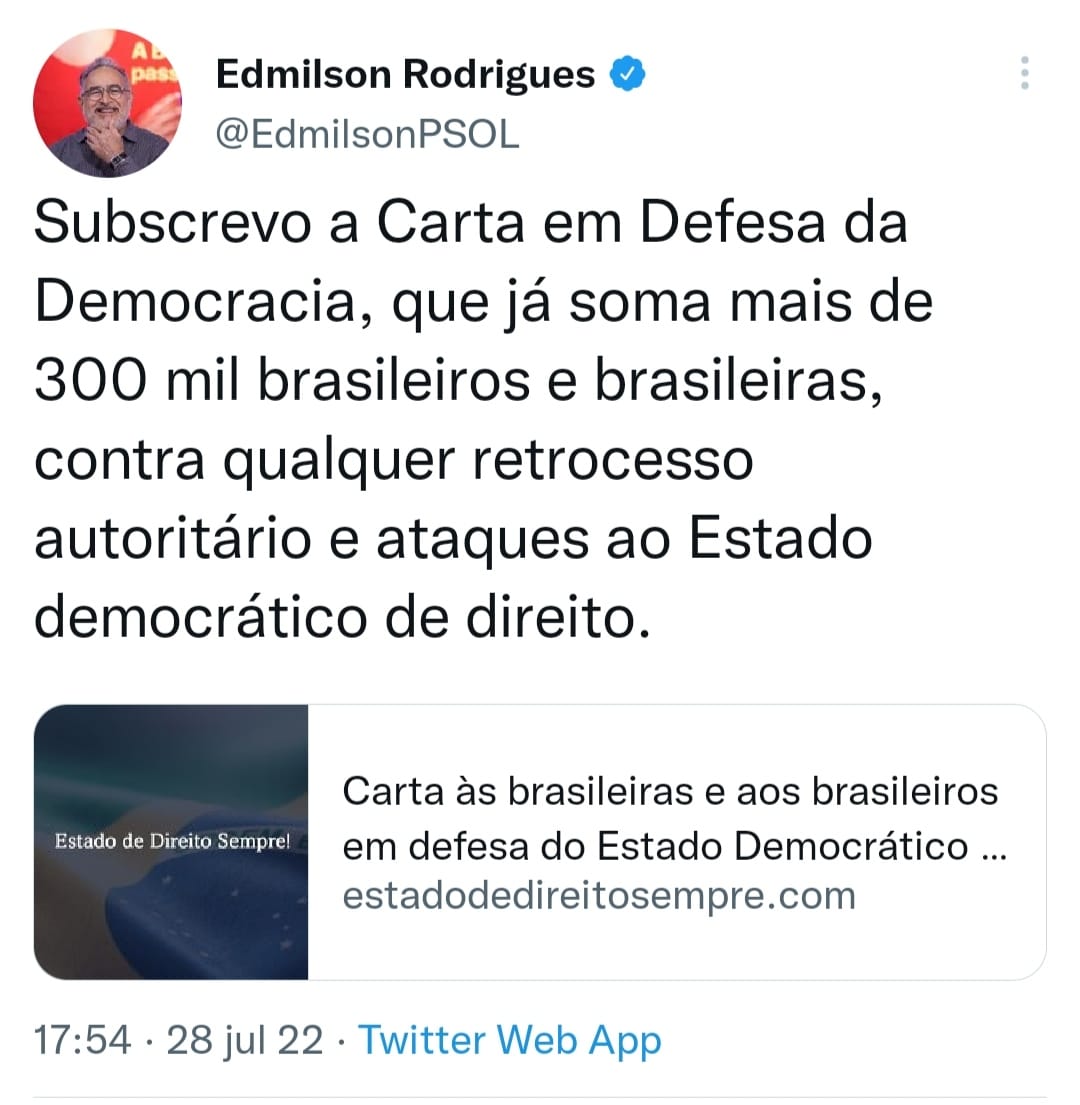
Task: Click 'Estado de Direito Sempre!' caption on thumbnail
Action: click(x=172, y=841)
